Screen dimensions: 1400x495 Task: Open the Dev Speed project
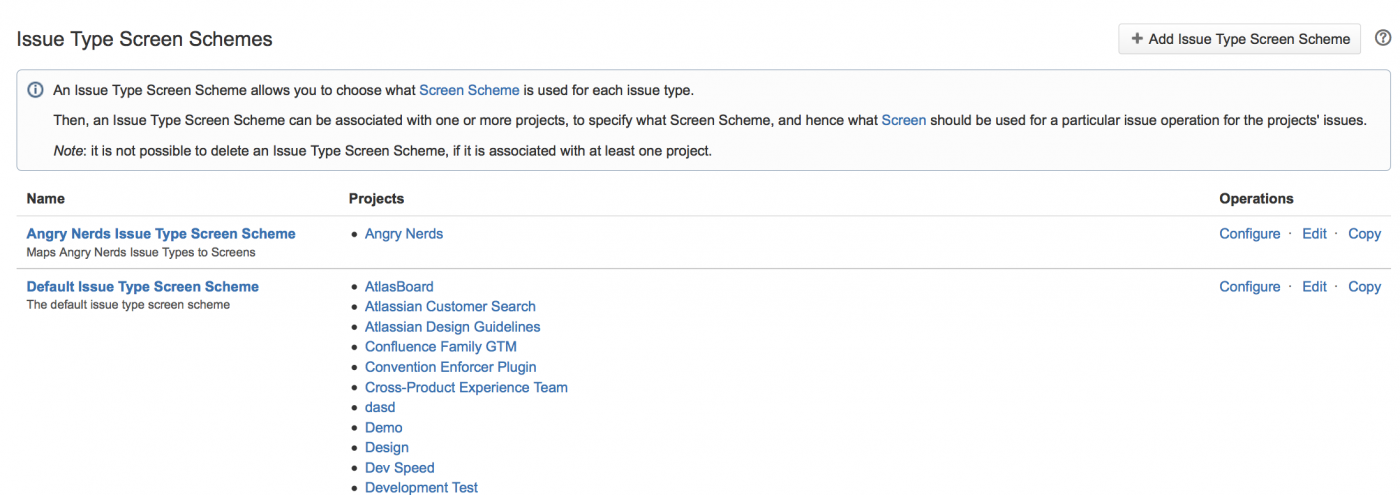click(399, 468)
